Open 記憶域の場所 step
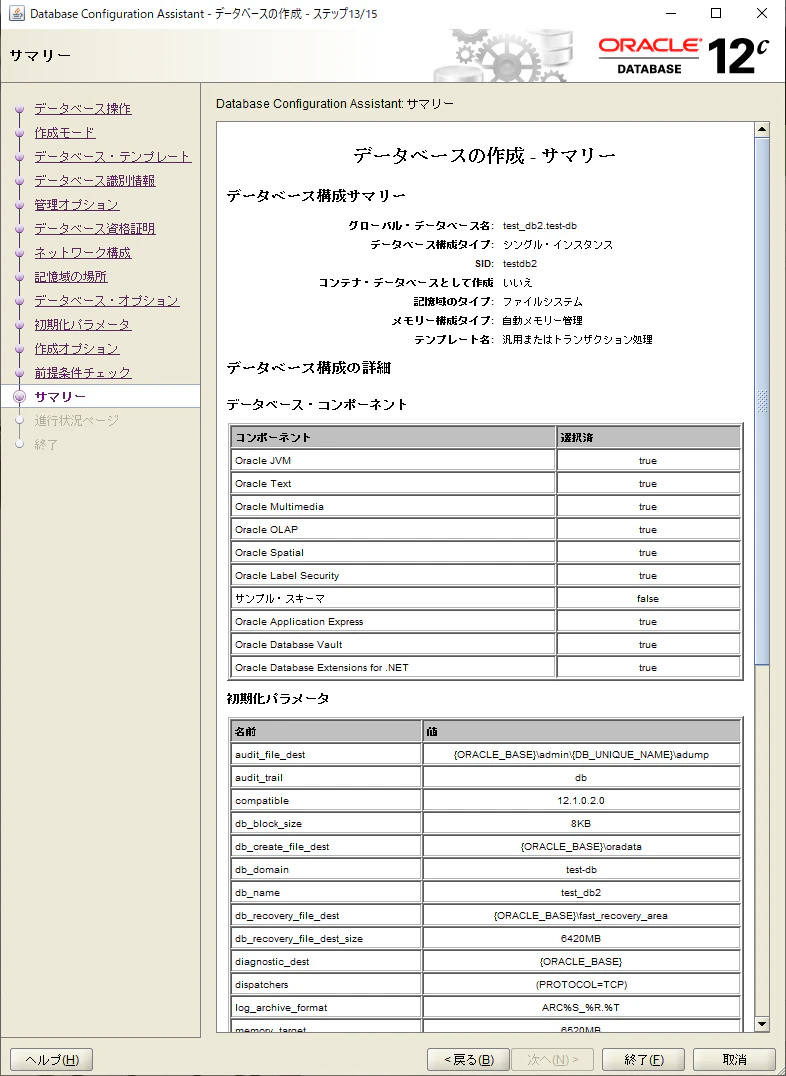The image size is (786, 1076). coord(71,277)
